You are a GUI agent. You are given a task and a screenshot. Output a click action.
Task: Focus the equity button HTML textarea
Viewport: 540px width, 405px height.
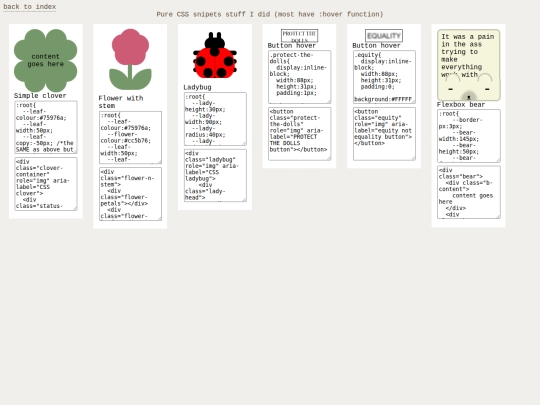tap(384, 134)
